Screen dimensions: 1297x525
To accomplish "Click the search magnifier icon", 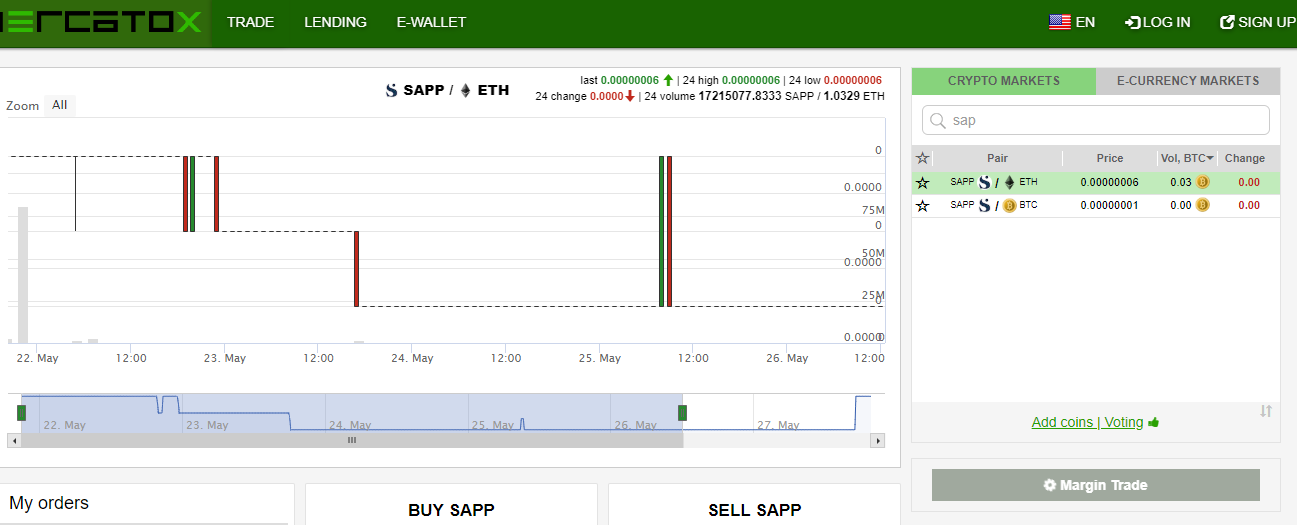I will [938, 120].
